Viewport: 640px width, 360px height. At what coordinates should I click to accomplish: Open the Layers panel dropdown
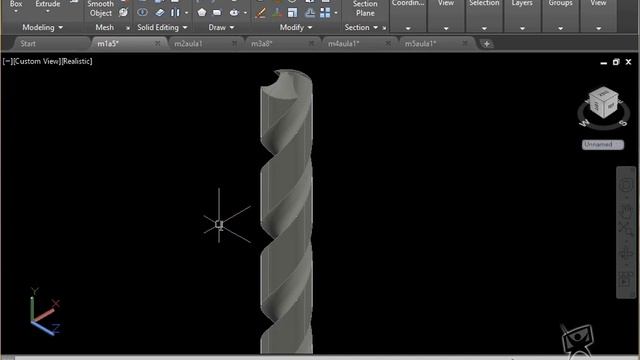pos(522,28)
